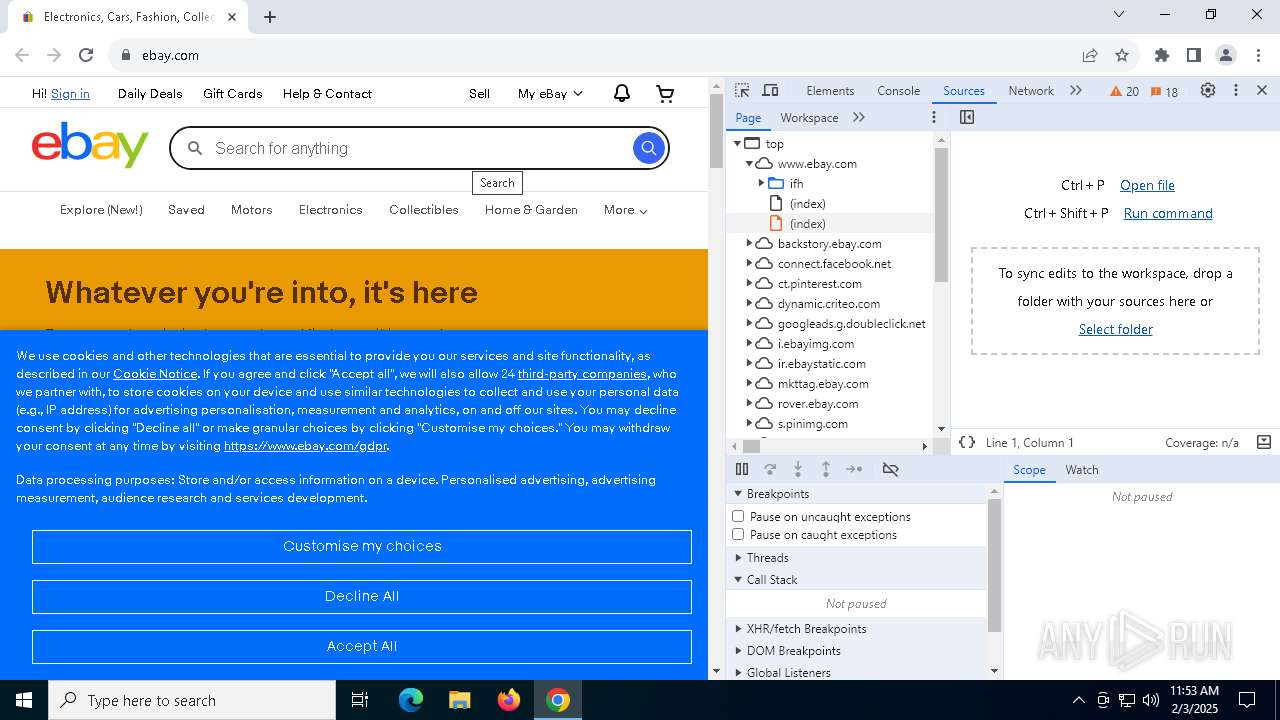Click the Chrome address bar

[590, 55]
